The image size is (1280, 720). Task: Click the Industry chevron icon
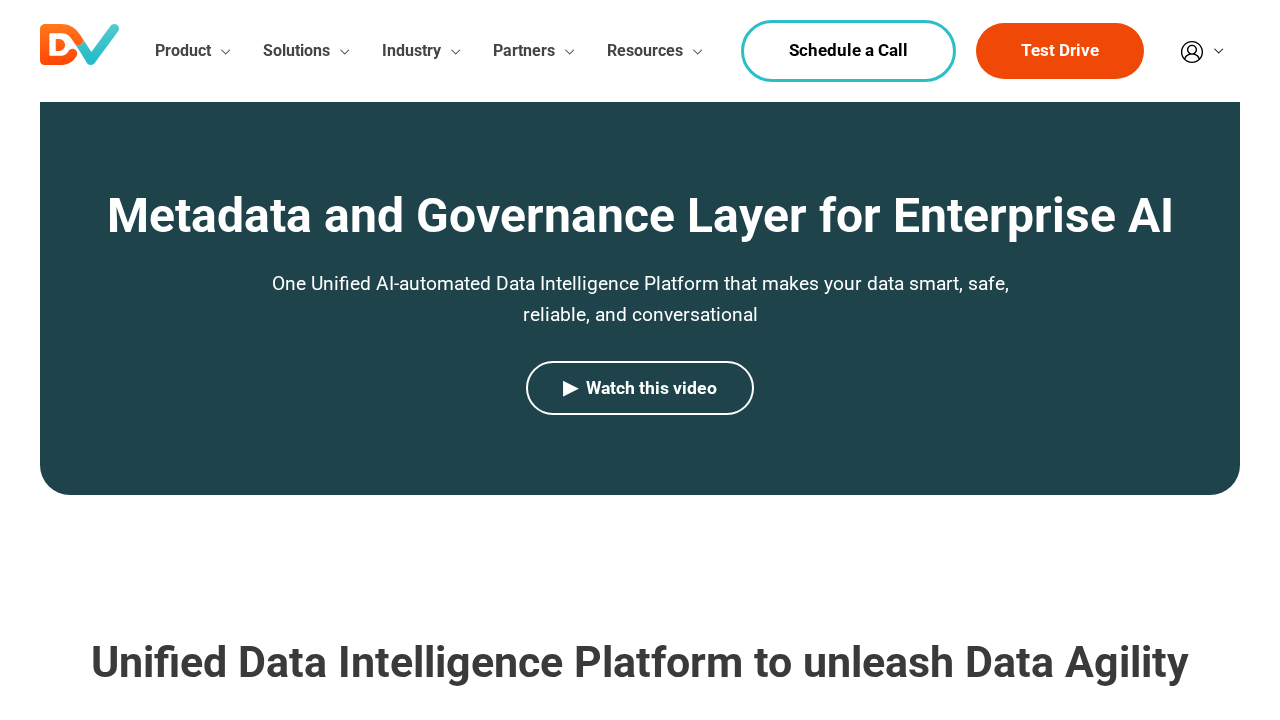454,49
